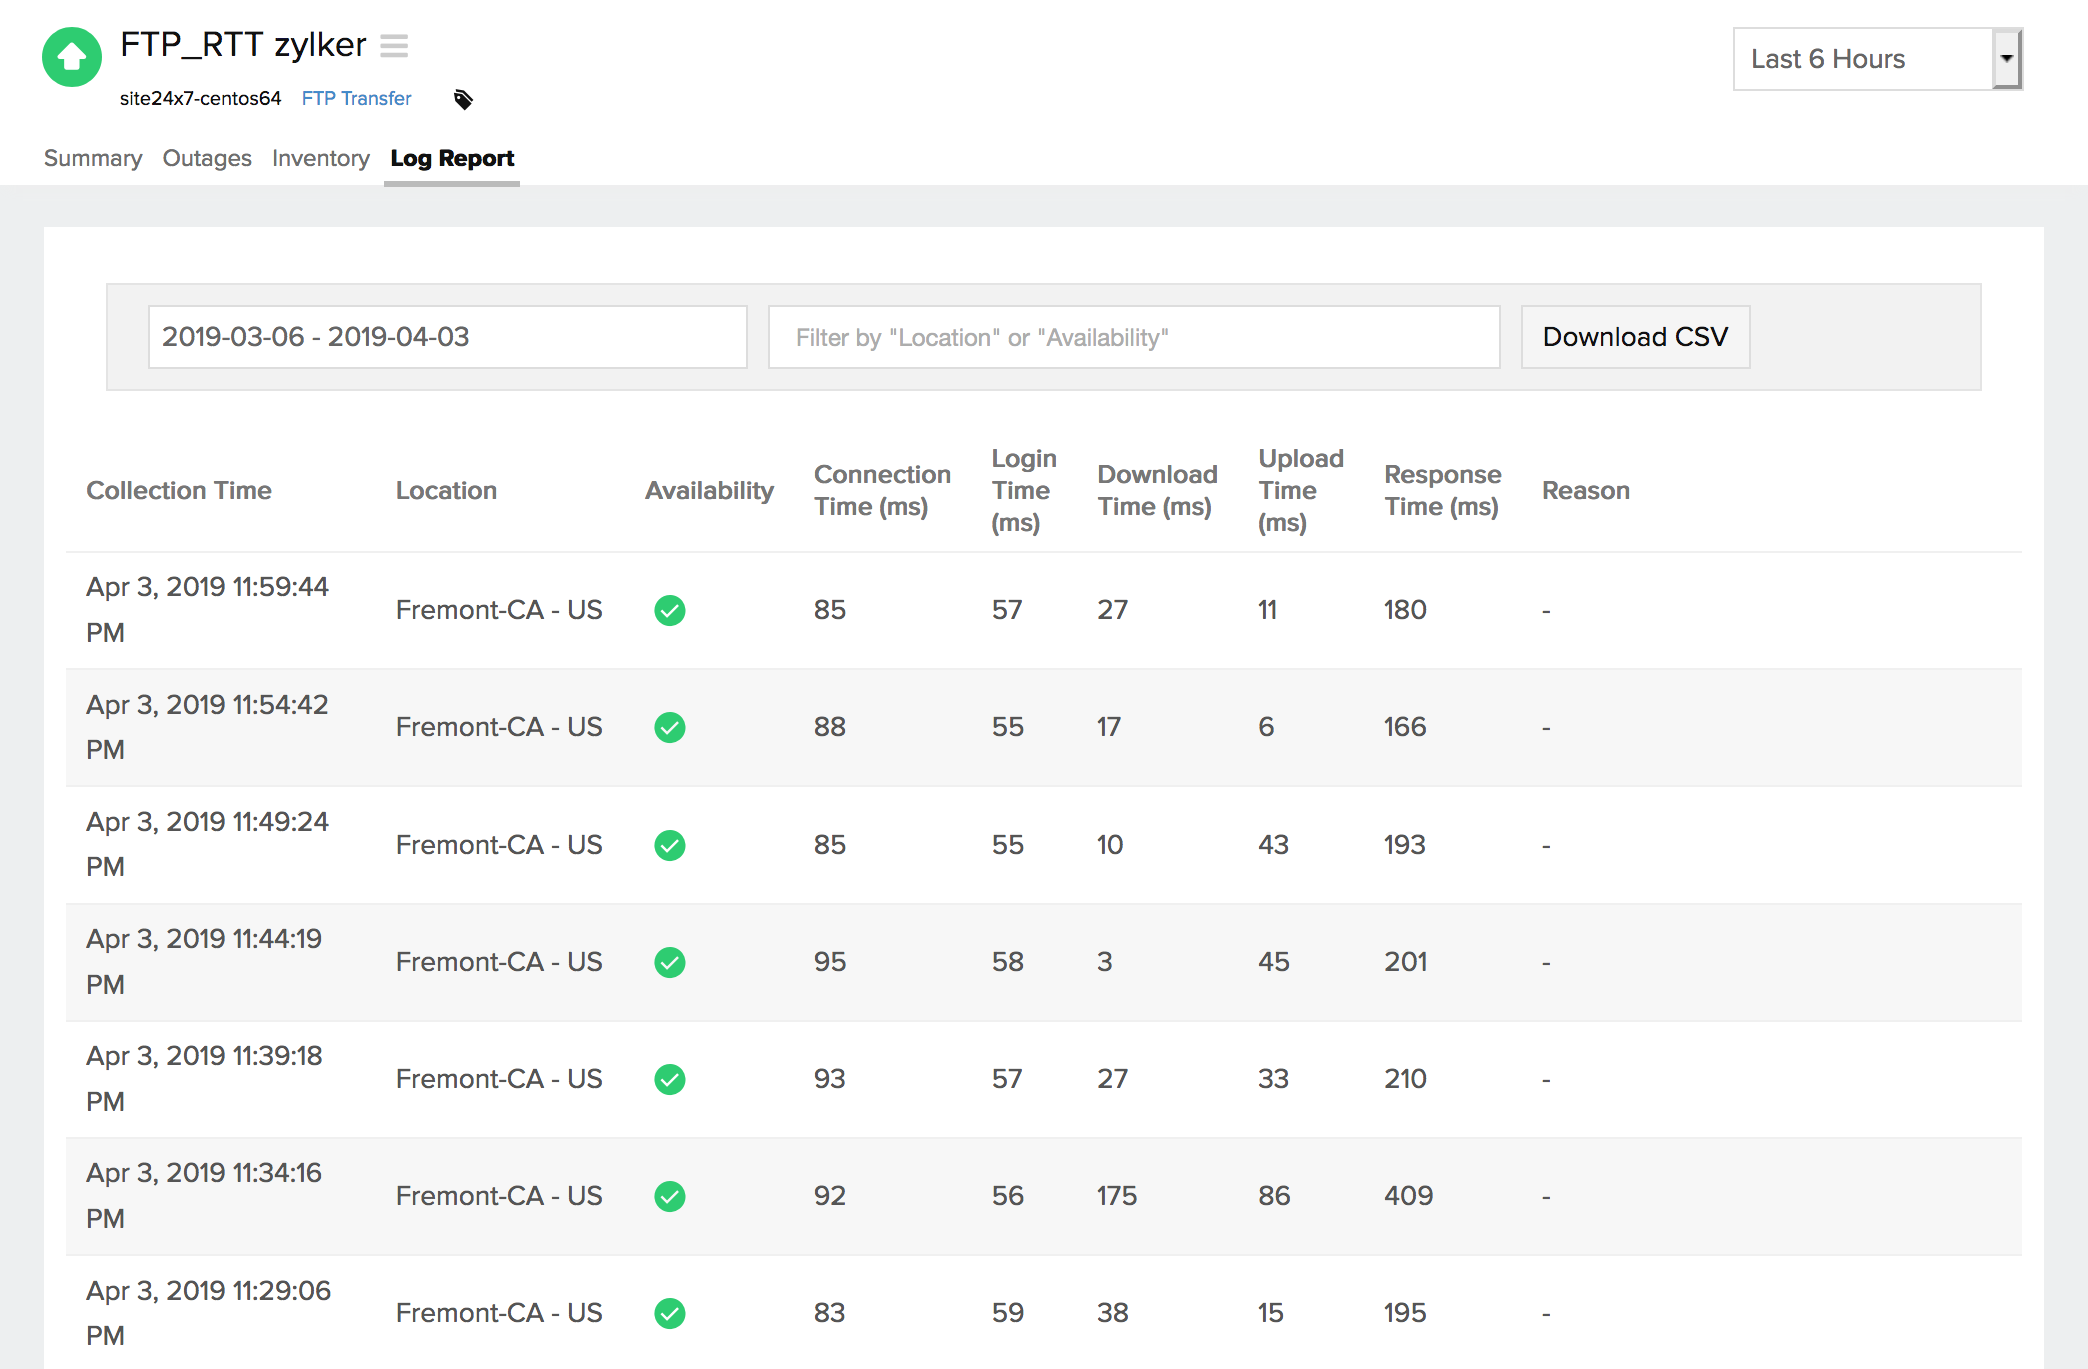Open the FTP Transfer link
The height and width of the screenshot is (1369, 2088).
click(356, 98)
